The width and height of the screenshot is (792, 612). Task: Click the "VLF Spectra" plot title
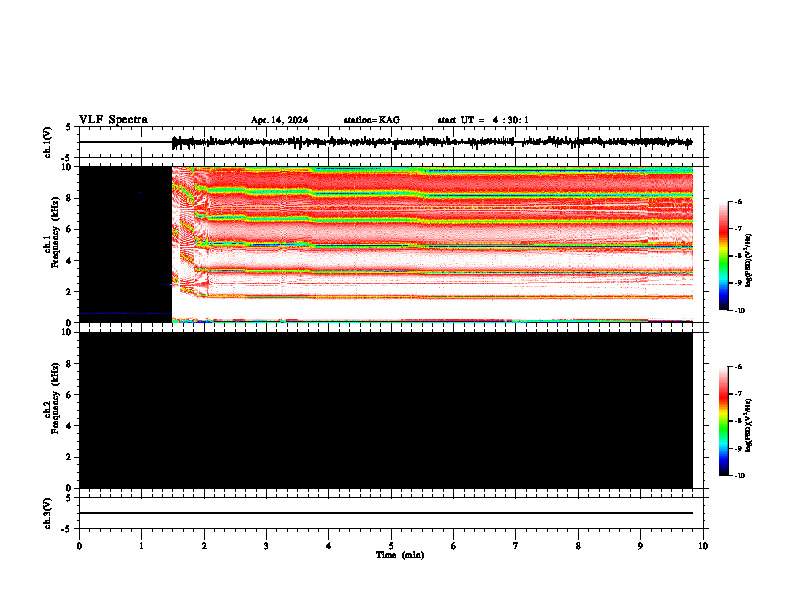click(113, 120)
